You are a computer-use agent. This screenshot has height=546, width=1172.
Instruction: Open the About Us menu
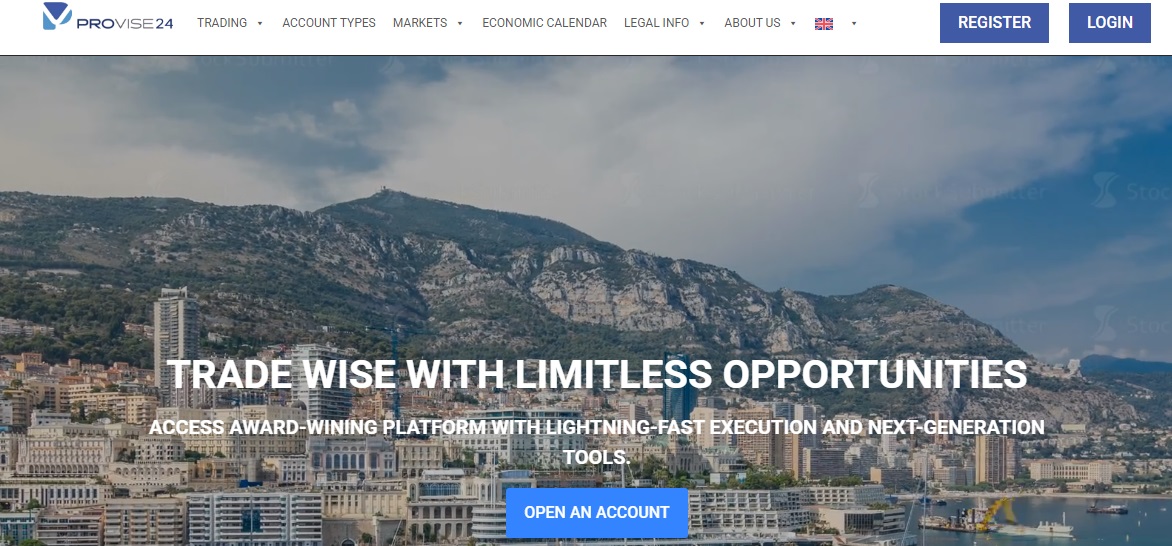[x=752, y=23]
